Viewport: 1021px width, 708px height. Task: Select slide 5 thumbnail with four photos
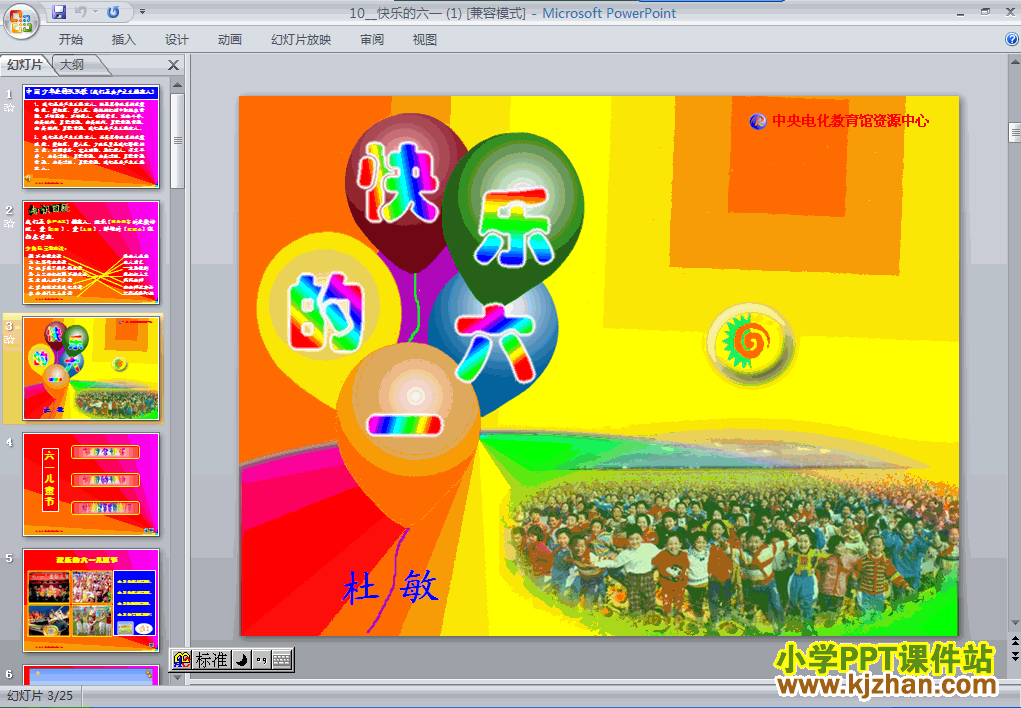(x=91, y=601)
